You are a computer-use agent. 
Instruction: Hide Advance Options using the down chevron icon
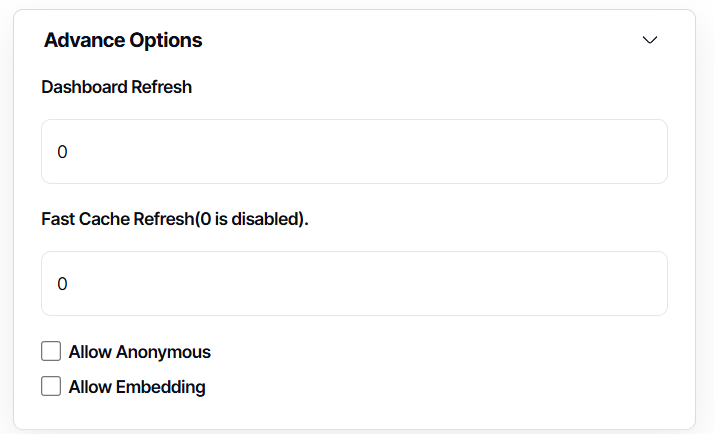(650, 40)
